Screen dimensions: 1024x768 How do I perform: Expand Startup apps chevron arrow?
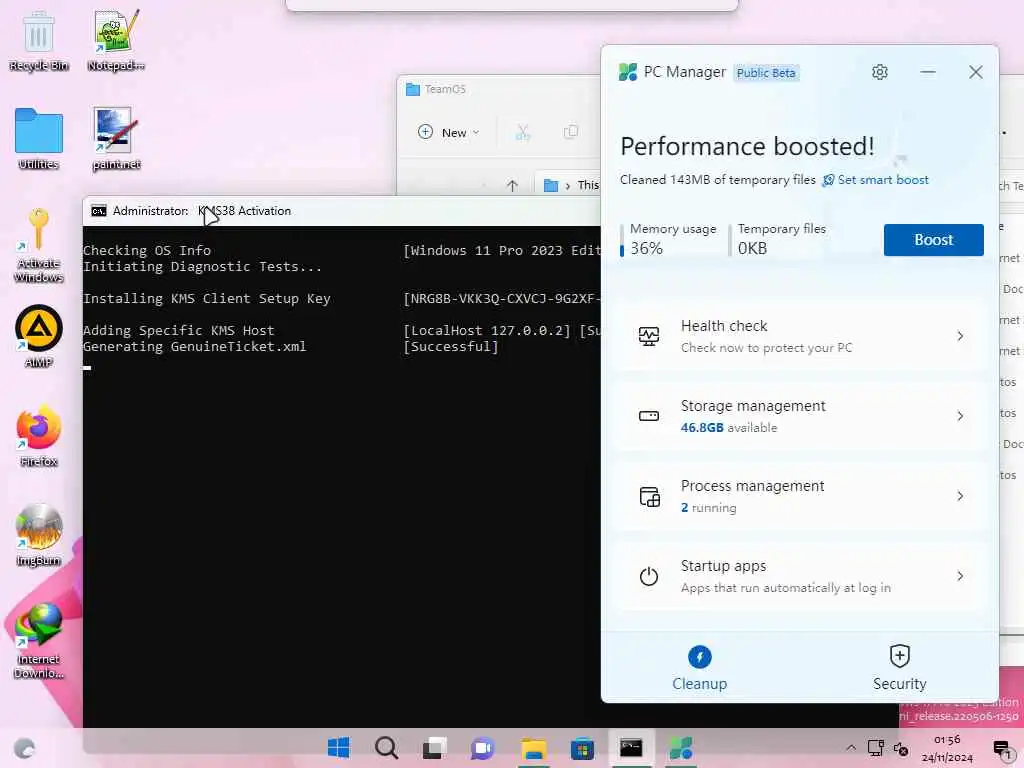[960, 576]
